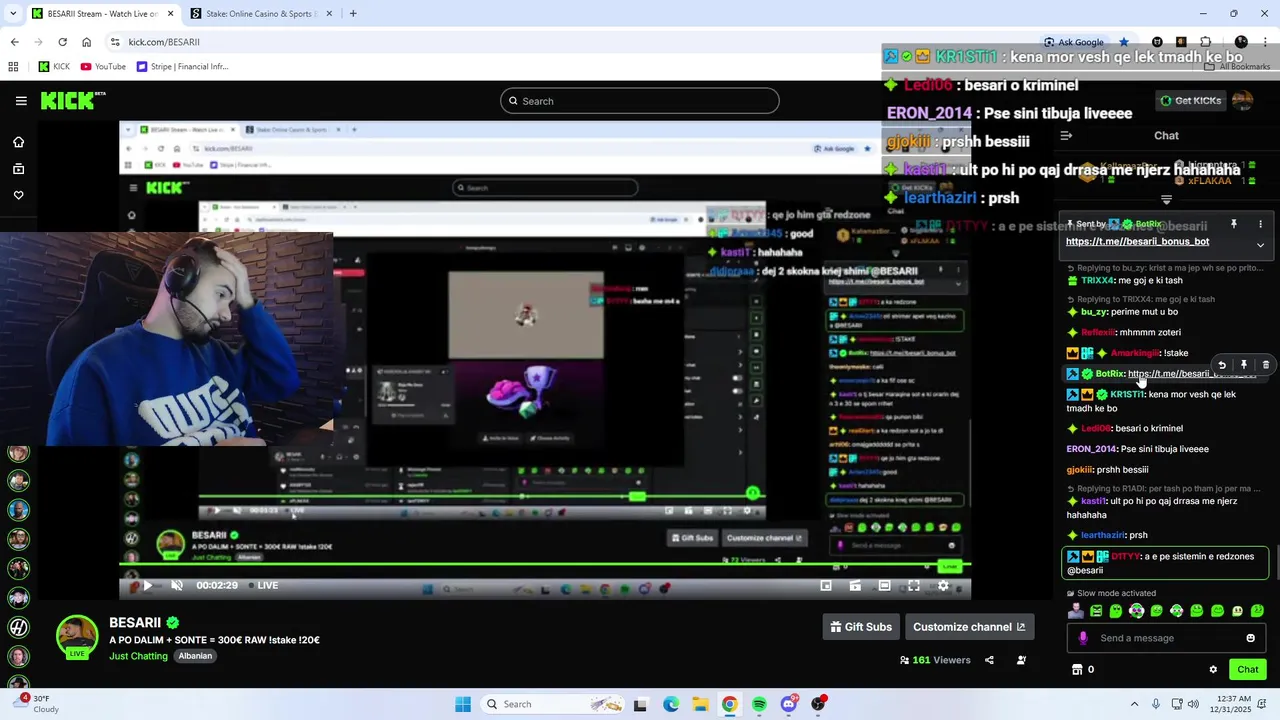This screenshot has width=1280, height=720.
Task: Click username ERON_2014 in chat
Action: pyautogui.click(x=1091, y=449)
